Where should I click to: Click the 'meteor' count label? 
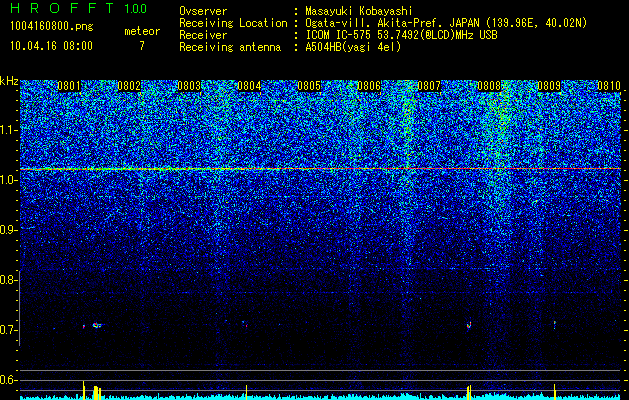(142, 31)
